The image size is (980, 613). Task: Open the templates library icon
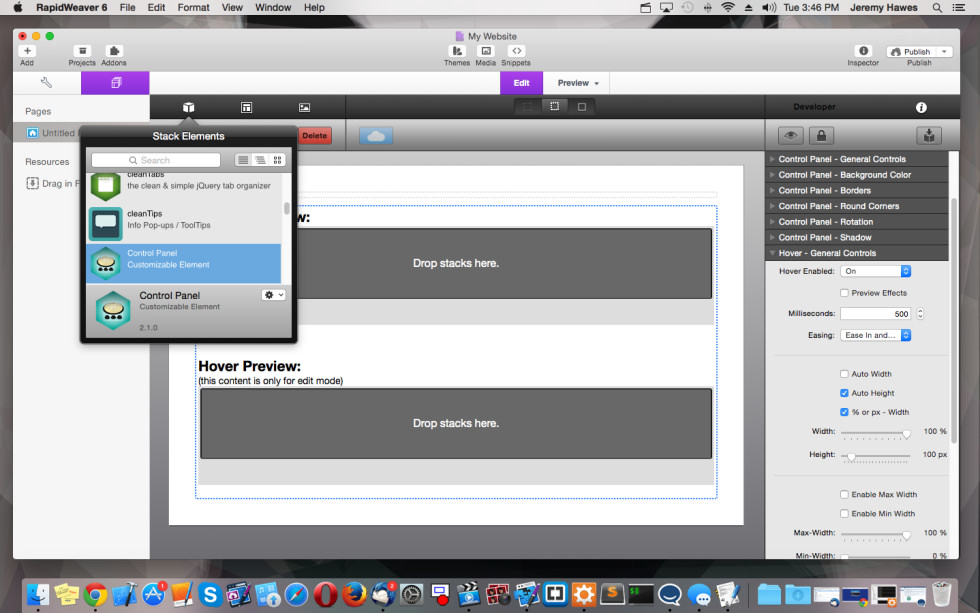pos(246,107)
